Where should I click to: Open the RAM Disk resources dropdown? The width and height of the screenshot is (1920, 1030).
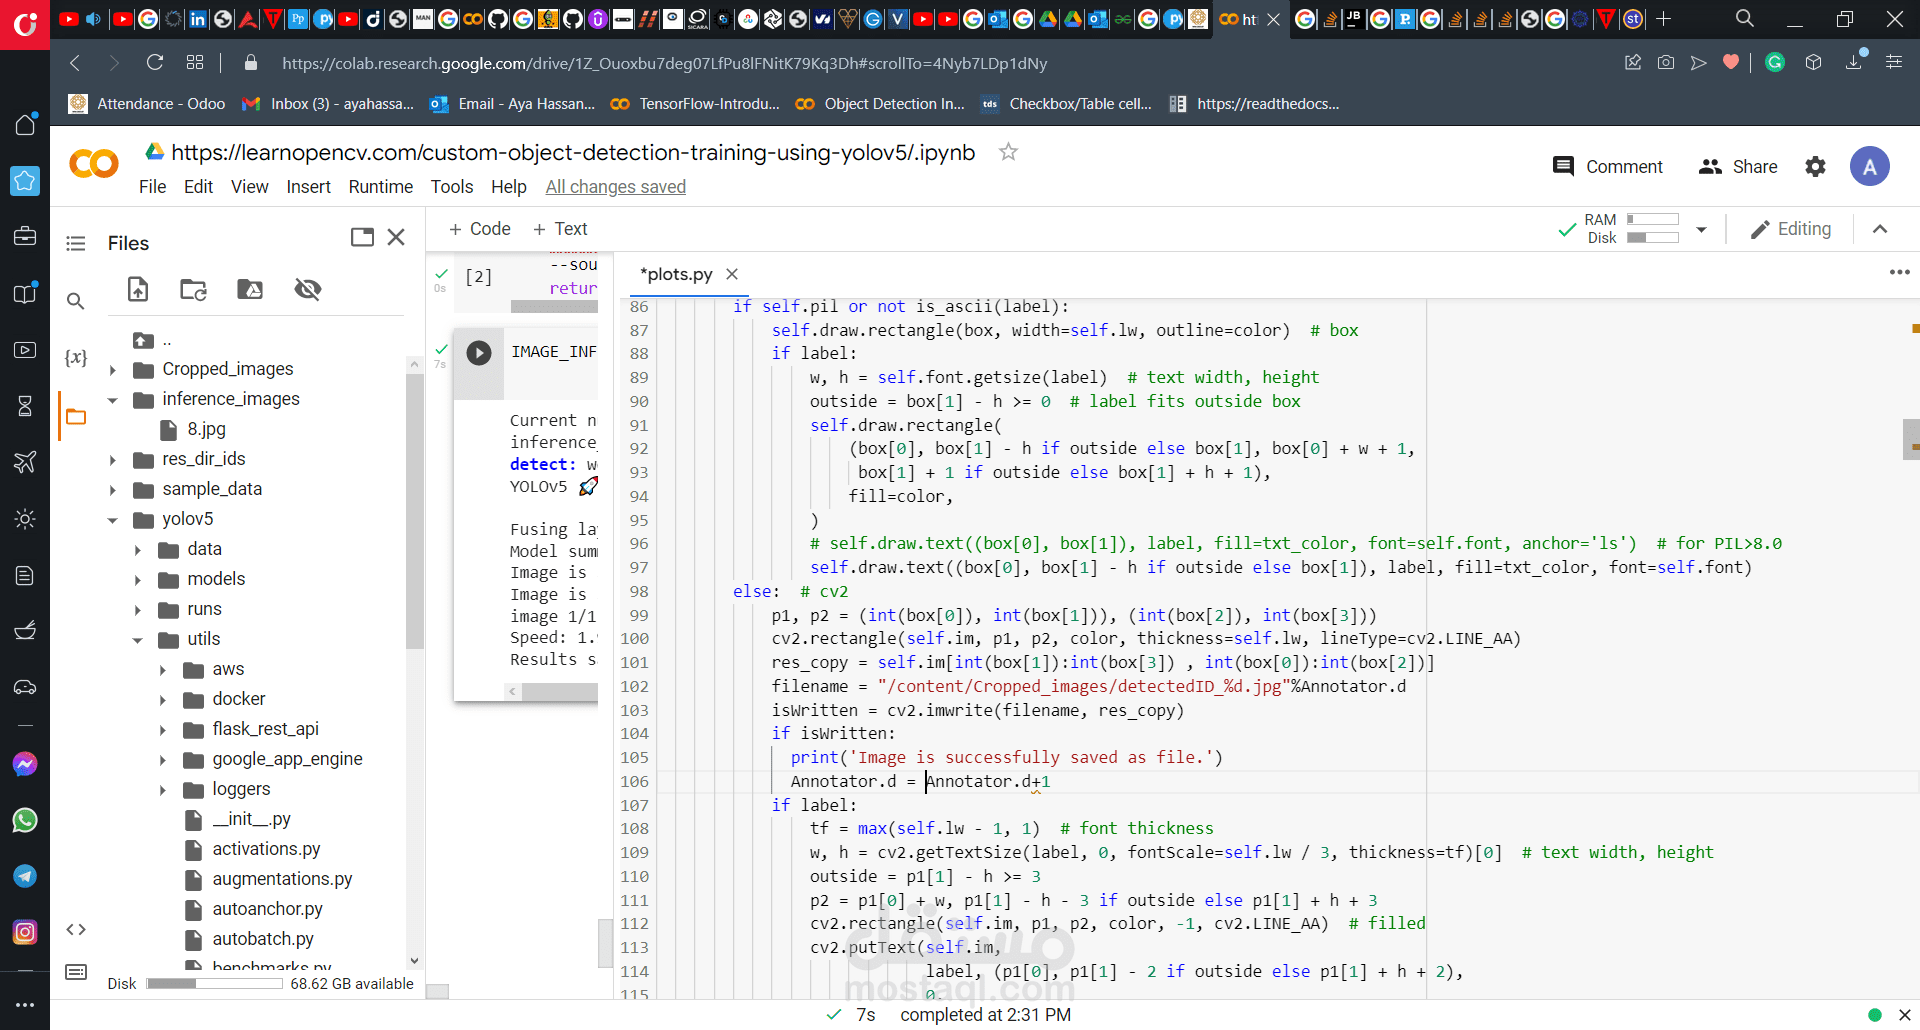point(1701,230)
